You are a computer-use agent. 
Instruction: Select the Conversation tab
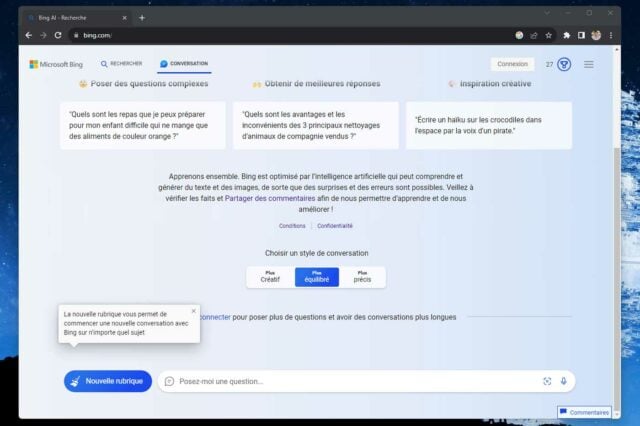(x=184, y=64)
